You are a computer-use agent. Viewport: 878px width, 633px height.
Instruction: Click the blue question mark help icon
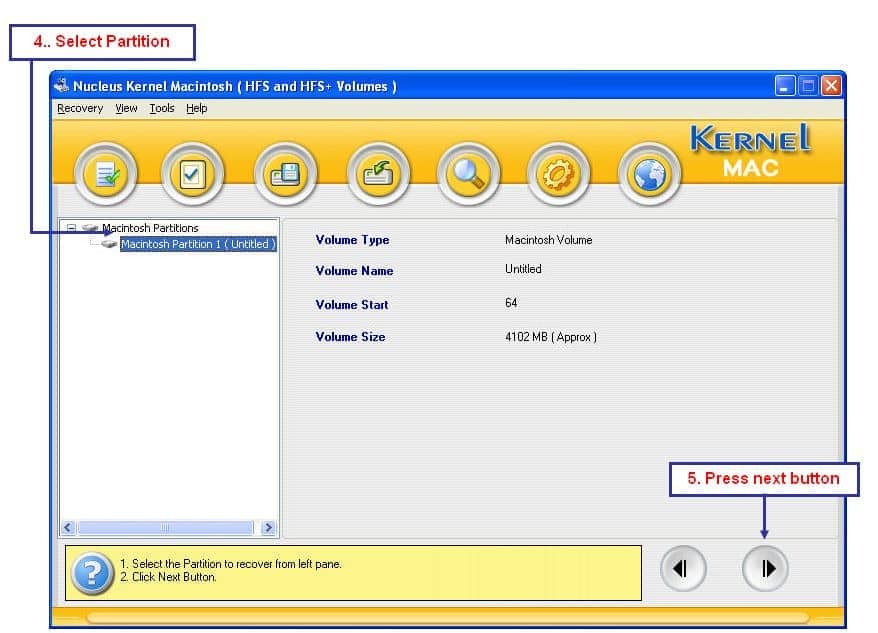point(92,574)
